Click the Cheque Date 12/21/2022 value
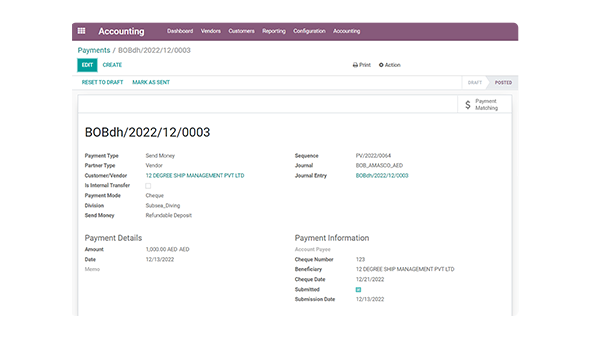 click(370, 279)
